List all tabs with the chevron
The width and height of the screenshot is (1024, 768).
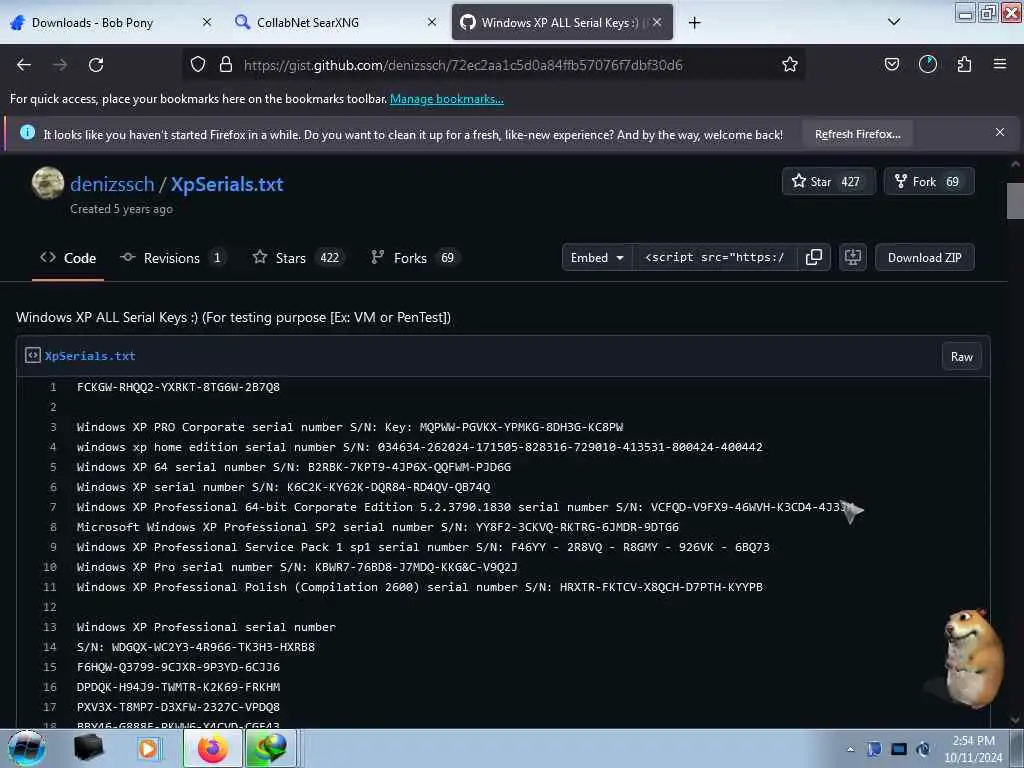[x=894, y=22]
